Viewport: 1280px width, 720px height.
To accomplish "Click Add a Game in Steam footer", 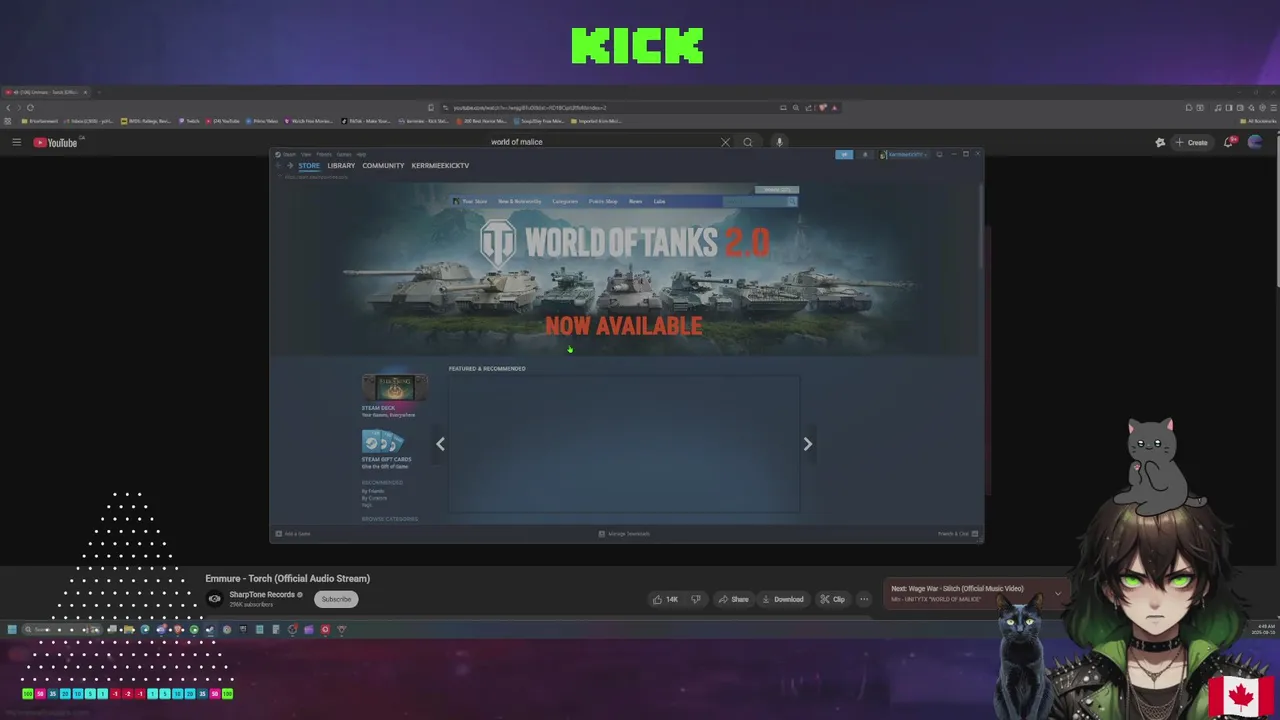I will [x=294, y=534].
